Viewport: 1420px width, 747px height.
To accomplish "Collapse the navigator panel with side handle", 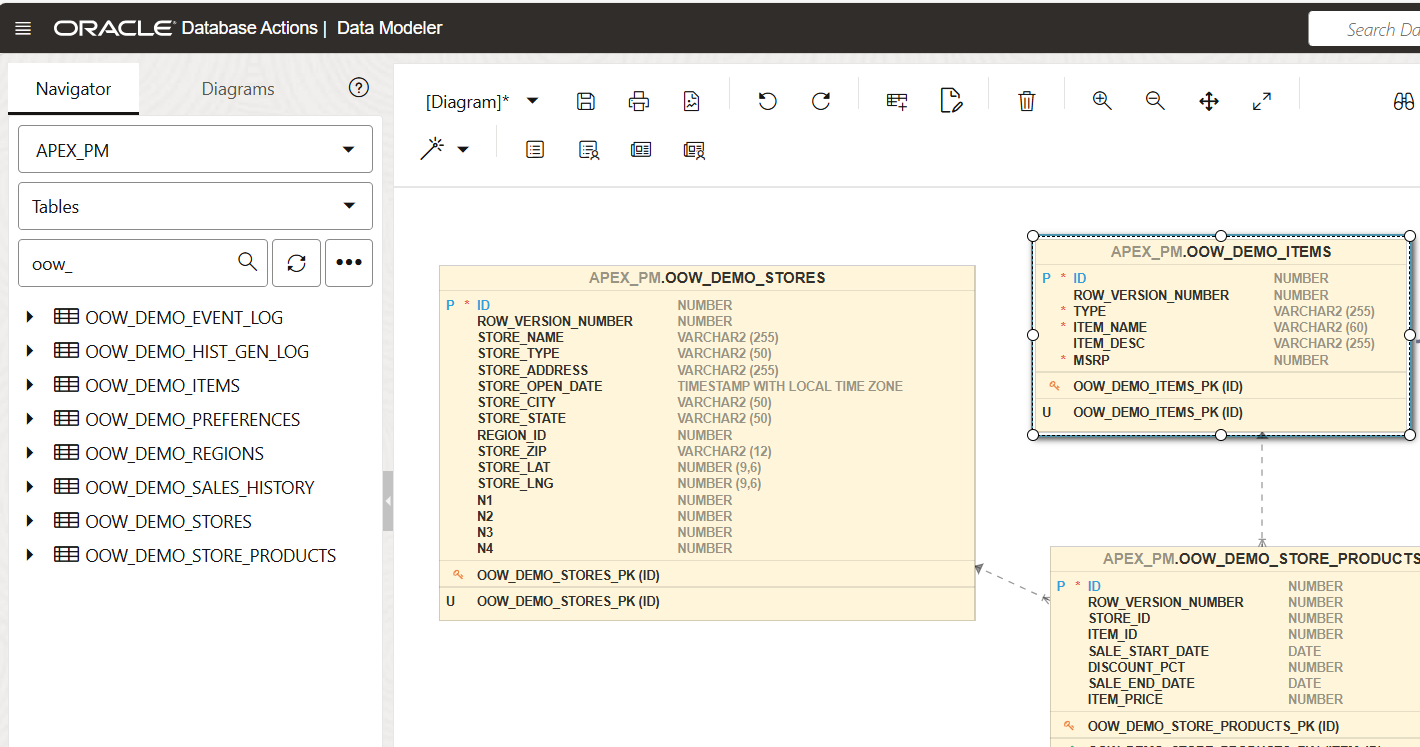I will click(388, 500).
